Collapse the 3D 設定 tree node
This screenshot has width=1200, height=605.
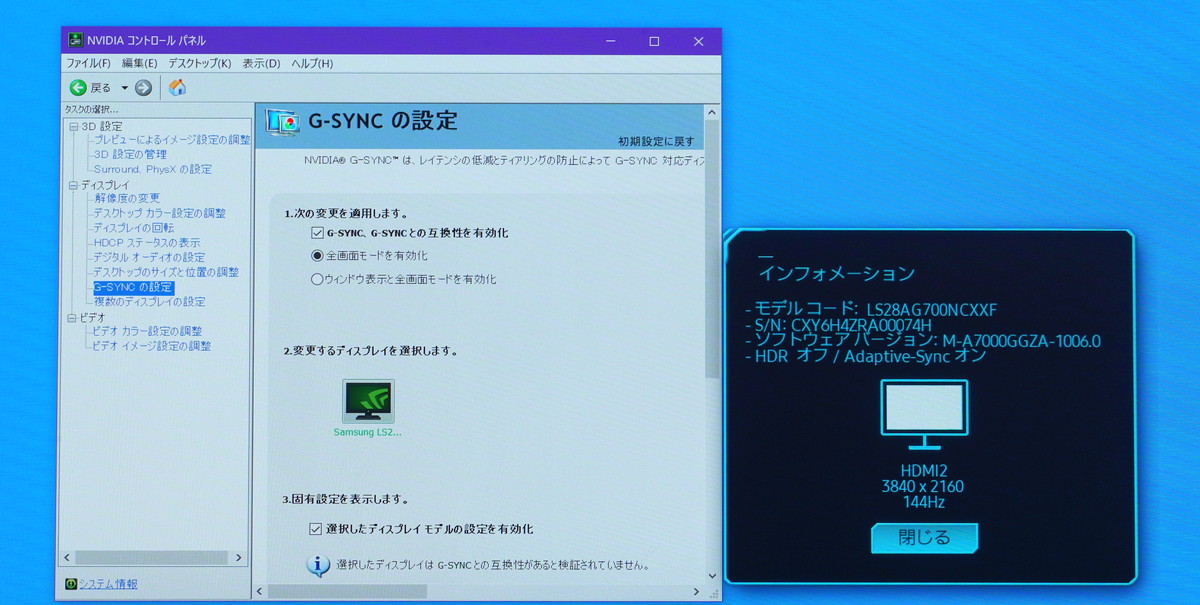coord(73,127)
